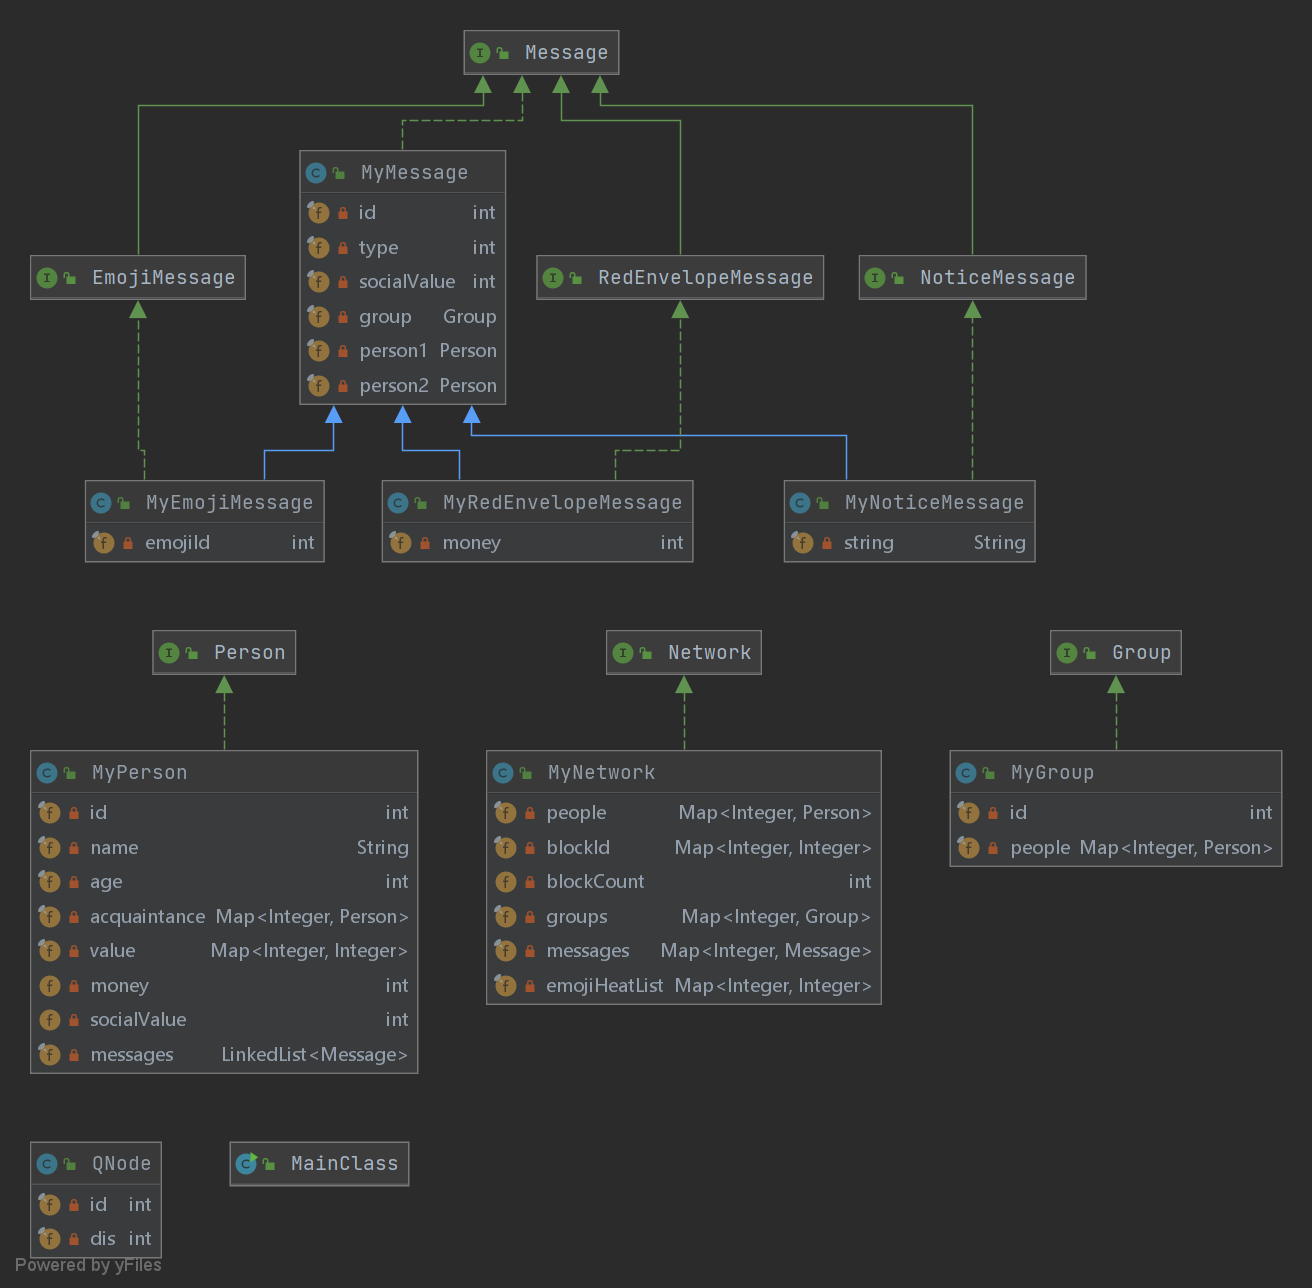The width and height of the screenshot is (1312, 1288).
Task: Click the class icon next to QNode
Action: pos(47,1164)
